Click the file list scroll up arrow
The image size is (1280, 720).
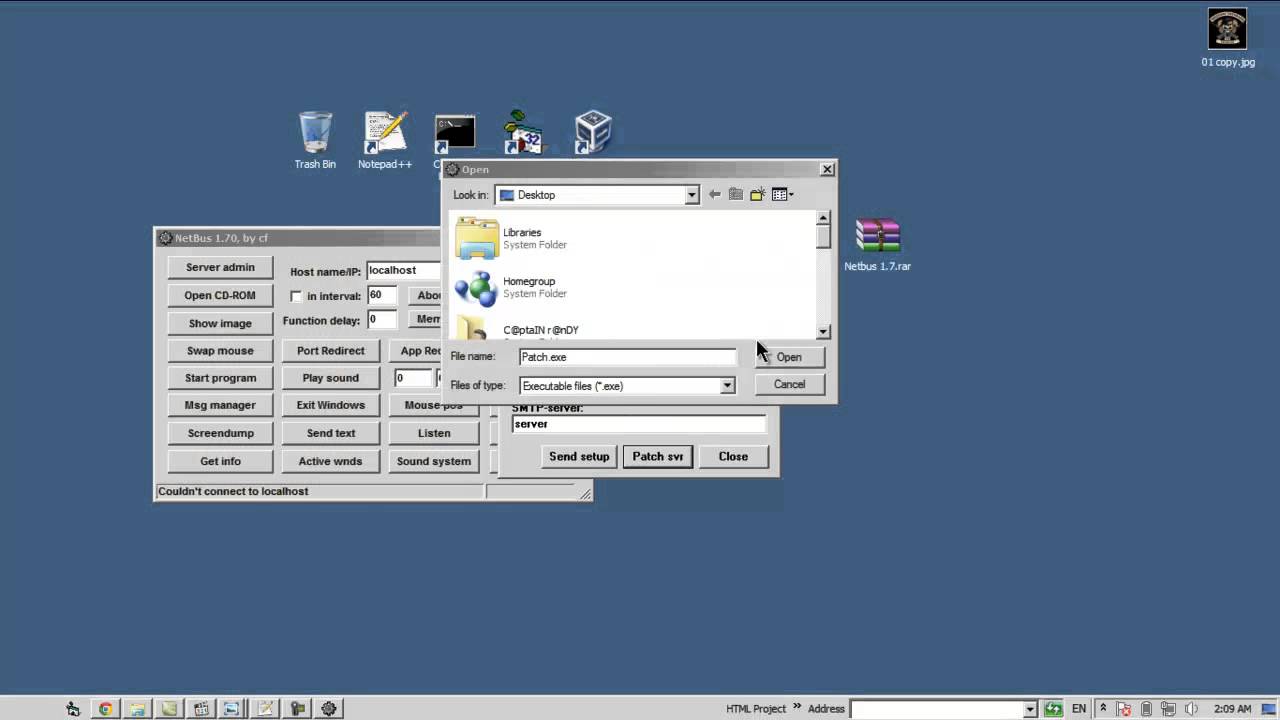pos(823,218)
